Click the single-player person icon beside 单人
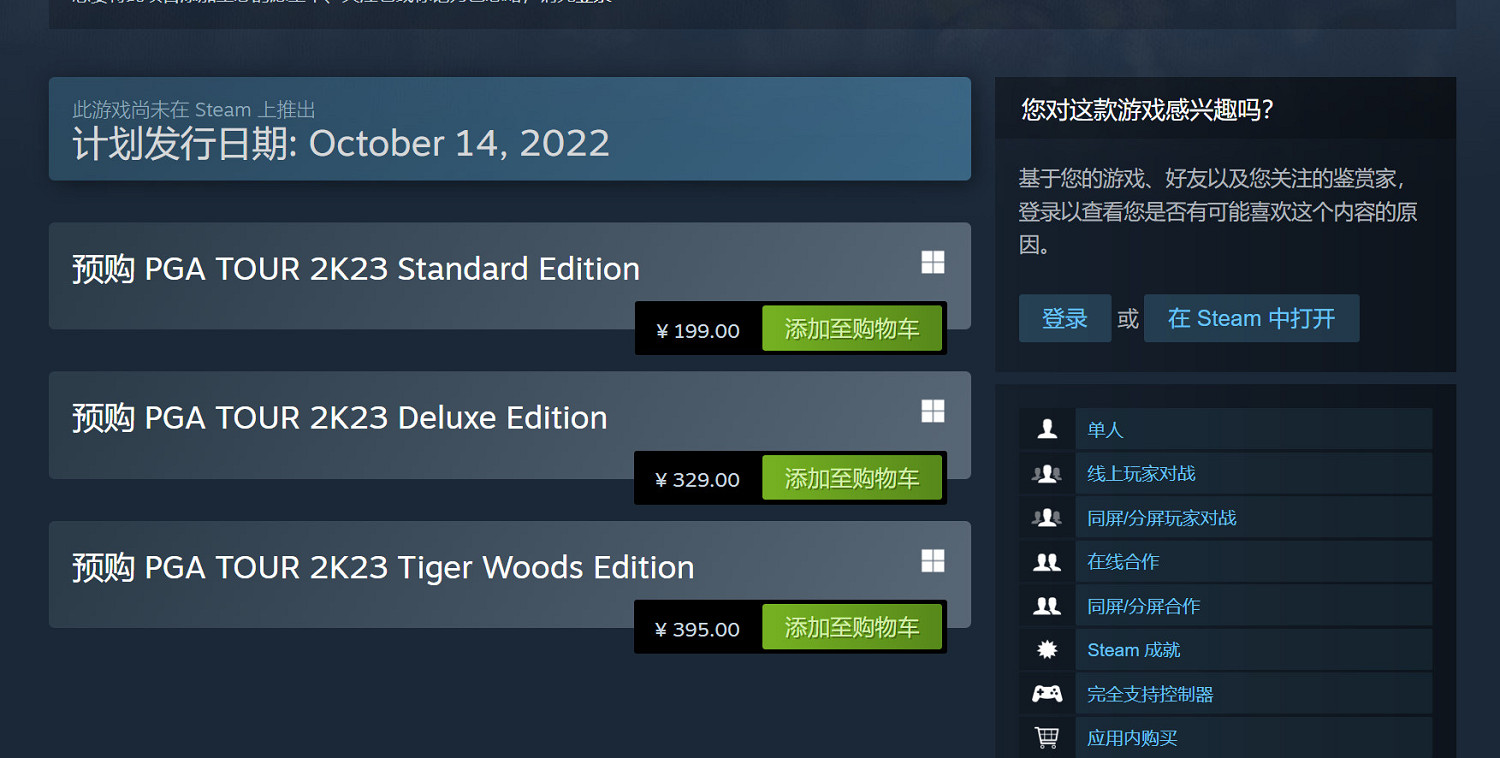Screen dimensions: 1500x758 1046,429
